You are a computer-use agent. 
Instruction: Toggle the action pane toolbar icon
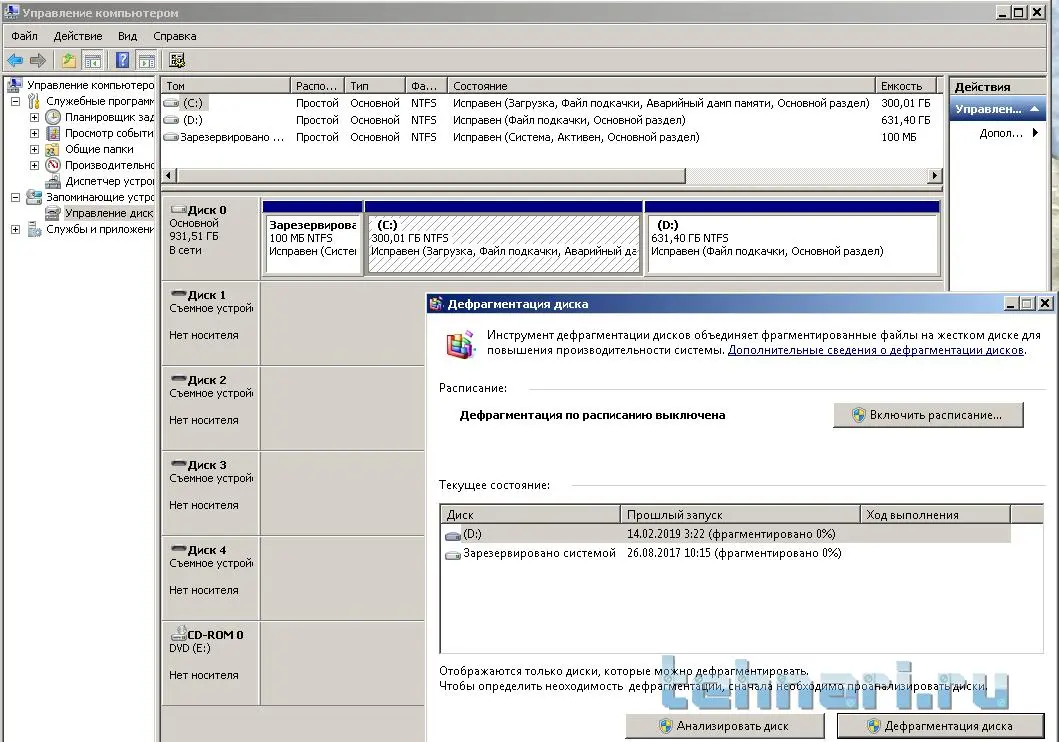click(x=146, y=60)
